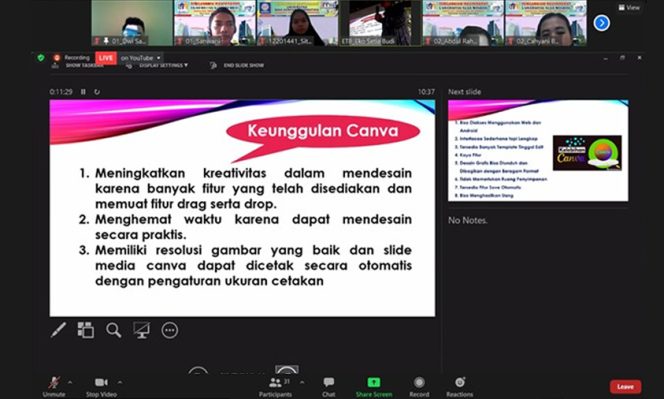Open more slide show options ellipsis
Screen dimensions: 664x399
tap(170, 330)
